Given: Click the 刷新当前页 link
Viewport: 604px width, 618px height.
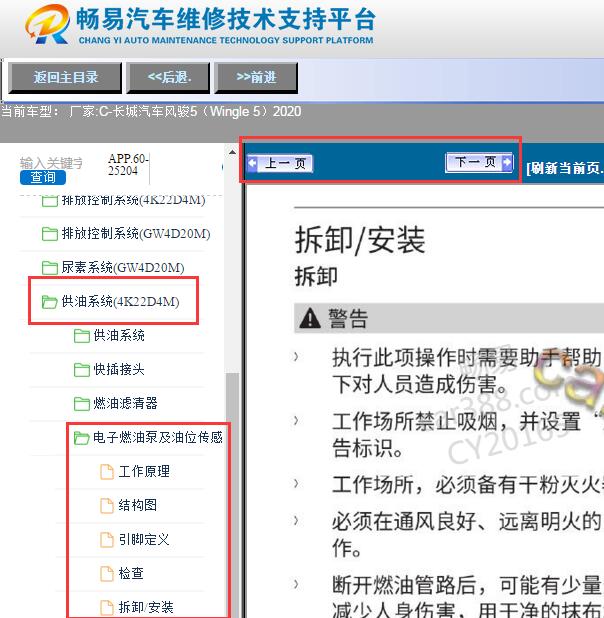Looking at the screenshot, I should tap(565, 168).
